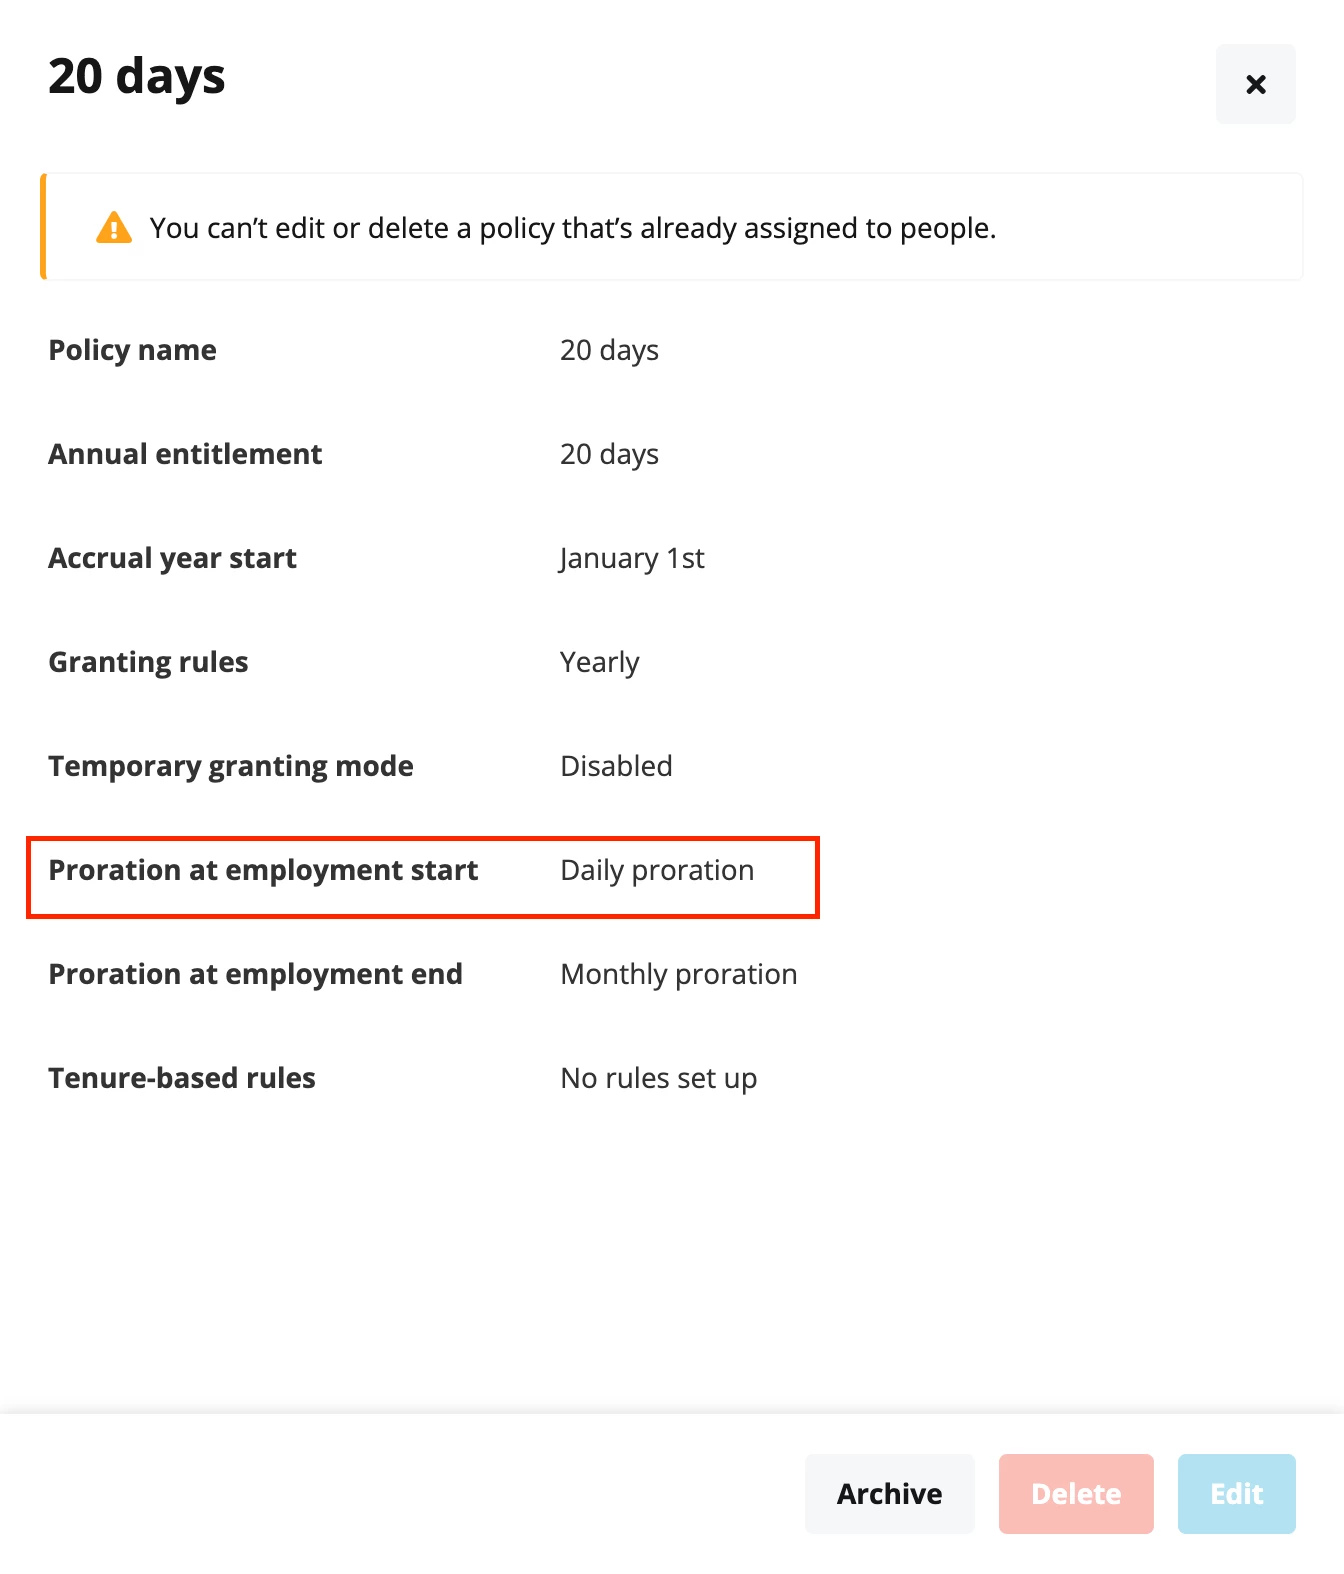This screenshot has width=1344, height=1574.
Task: Click the Disabled temporary granting mode value
Action: pos(616,766)
